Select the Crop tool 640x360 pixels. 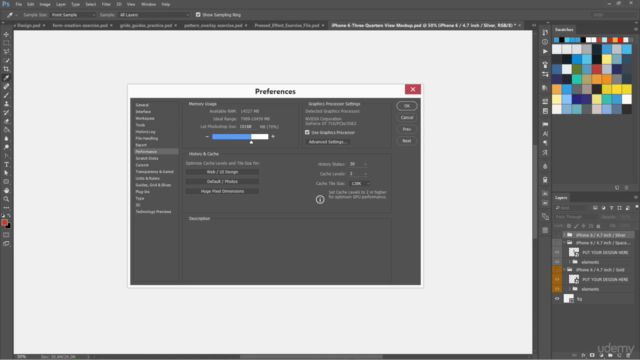(6, 69)
